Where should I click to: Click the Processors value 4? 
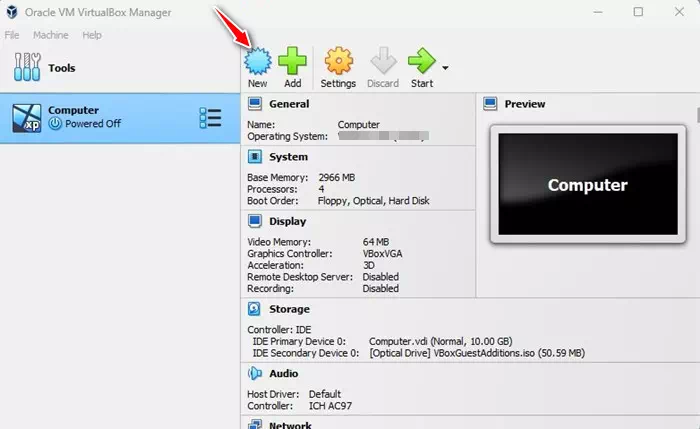321,189
